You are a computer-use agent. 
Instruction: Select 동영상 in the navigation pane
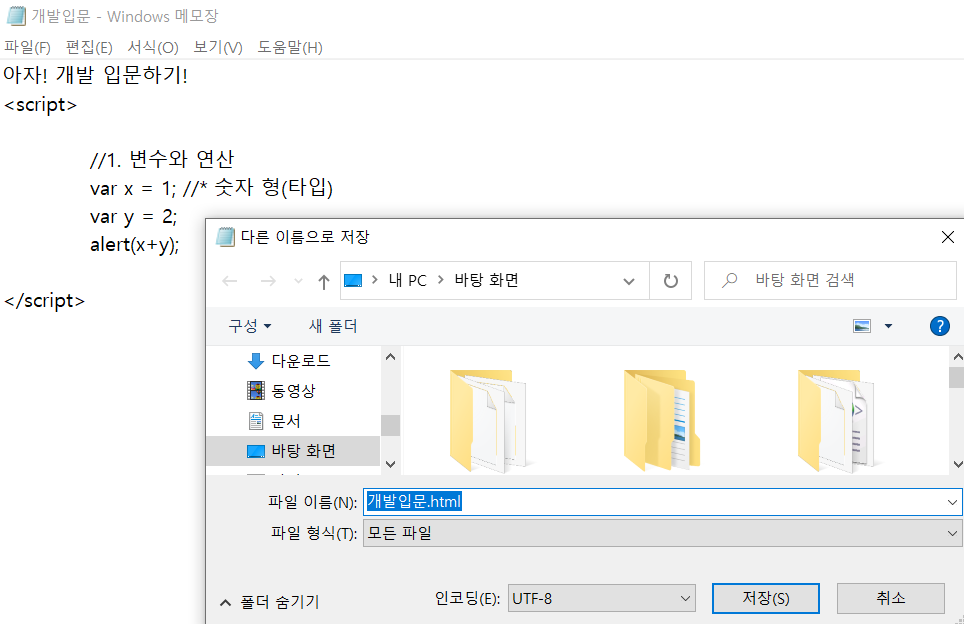pyautogui.click(x=293, y=391)
